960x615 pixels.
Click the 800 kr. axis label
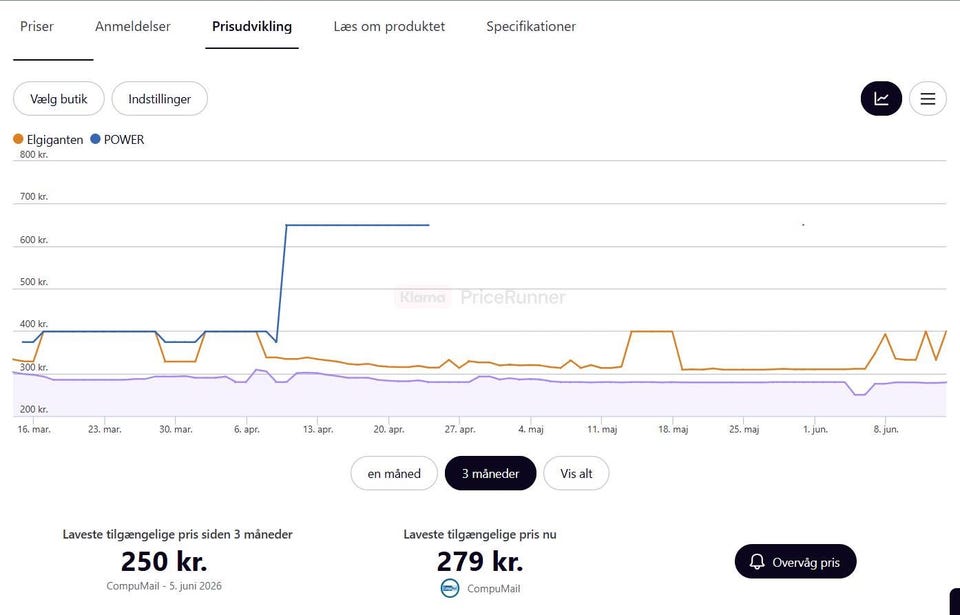tap(34, 154)
